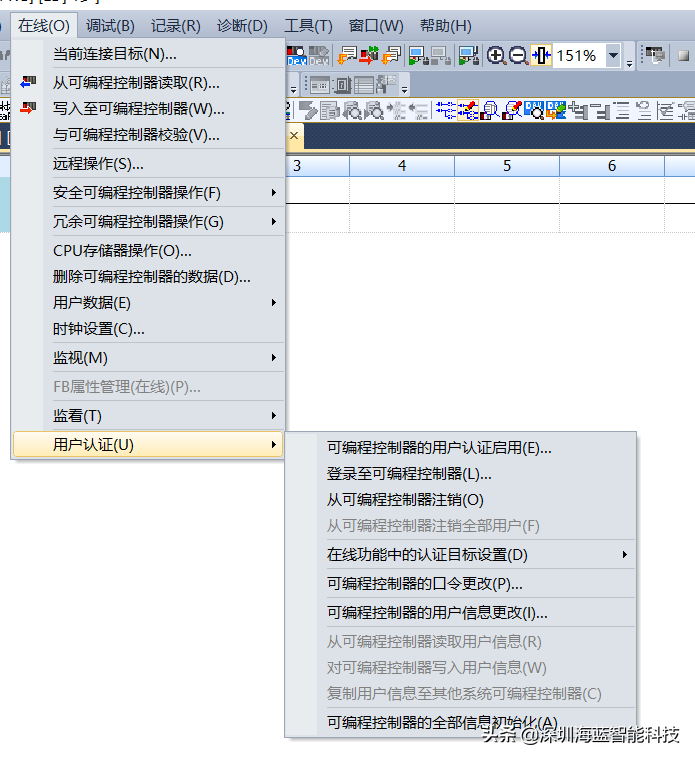This screenshot has height=759, width=695.
Task: Select 可编程控制器的用户信息更改(I)...
Action: 460,612
